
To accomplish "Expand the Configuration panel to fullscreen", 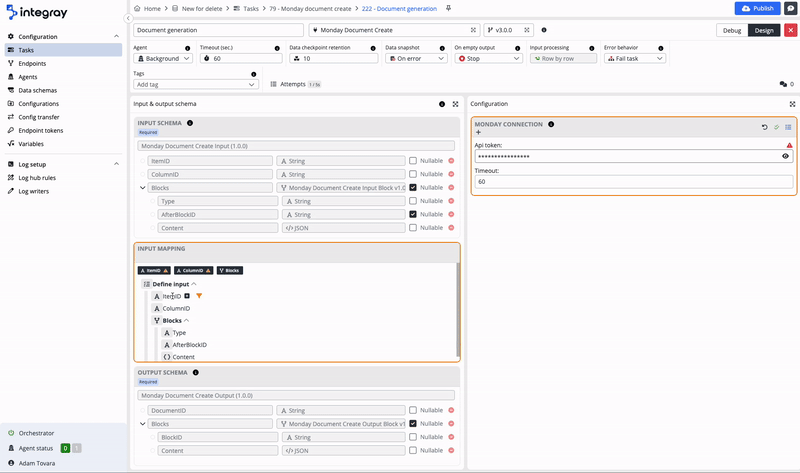I will (x=792, y=104).
